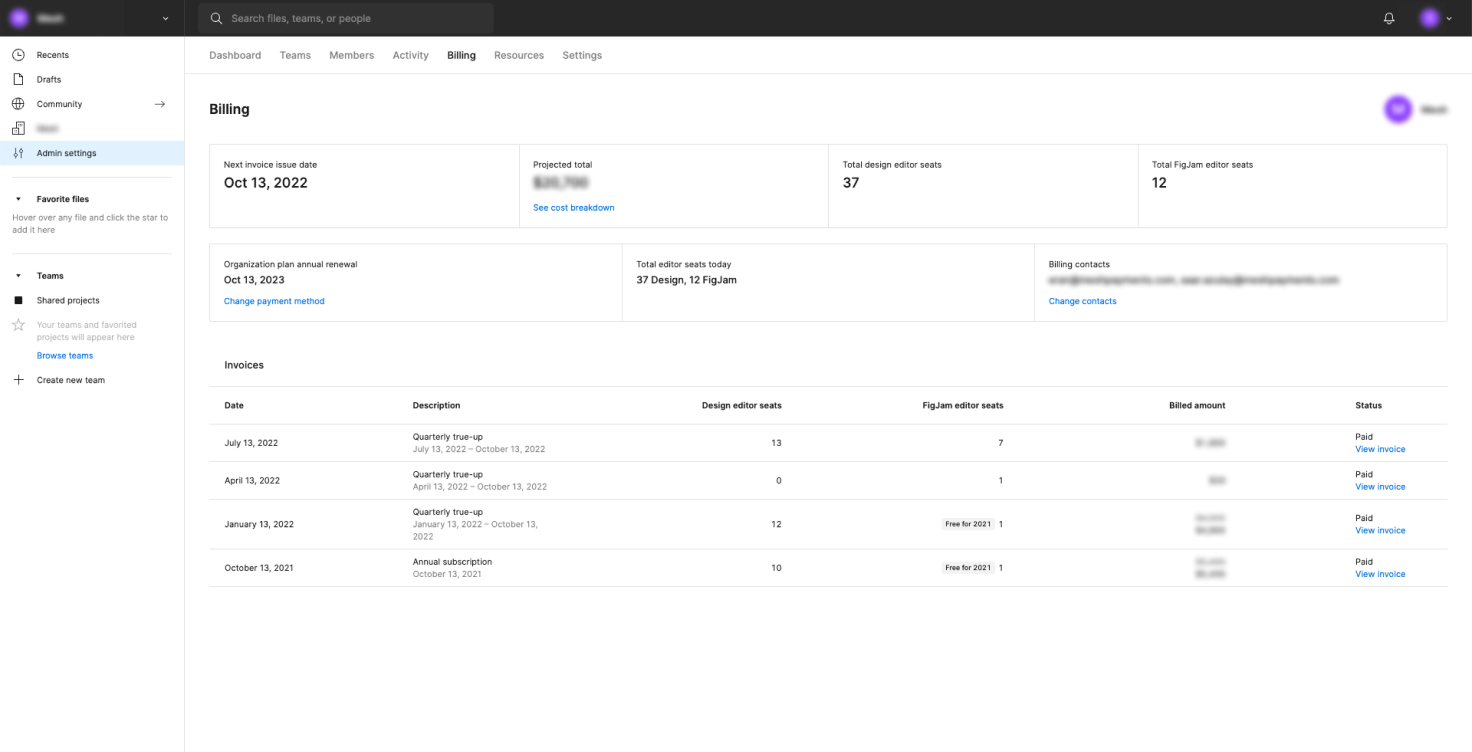Open the See cost breakdown link
The height and width of the screenshot is (752, 1472).
tap(573, 208)
